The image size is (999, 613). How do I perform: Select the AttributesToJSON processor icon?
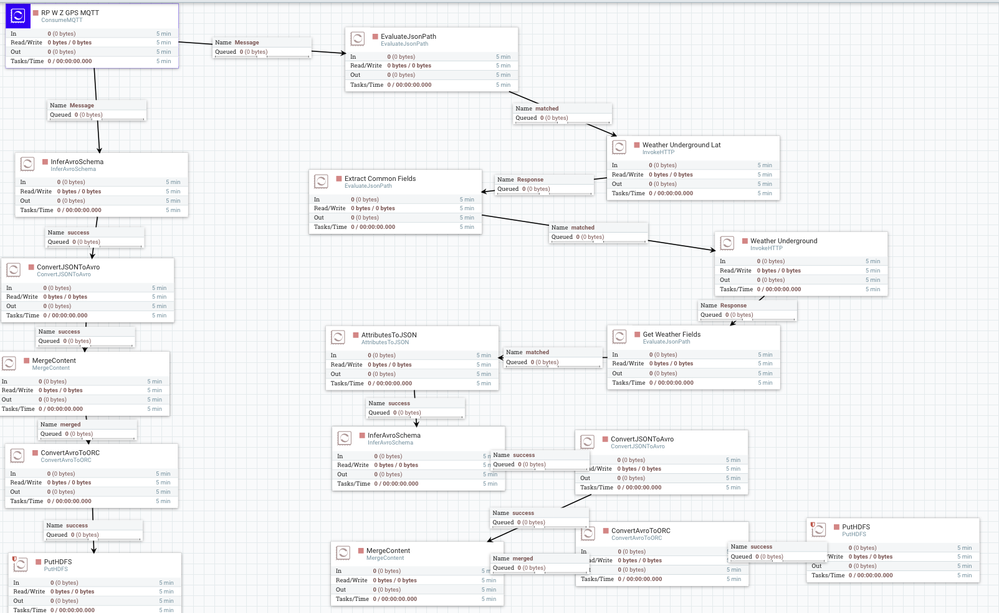coord(338,337)
